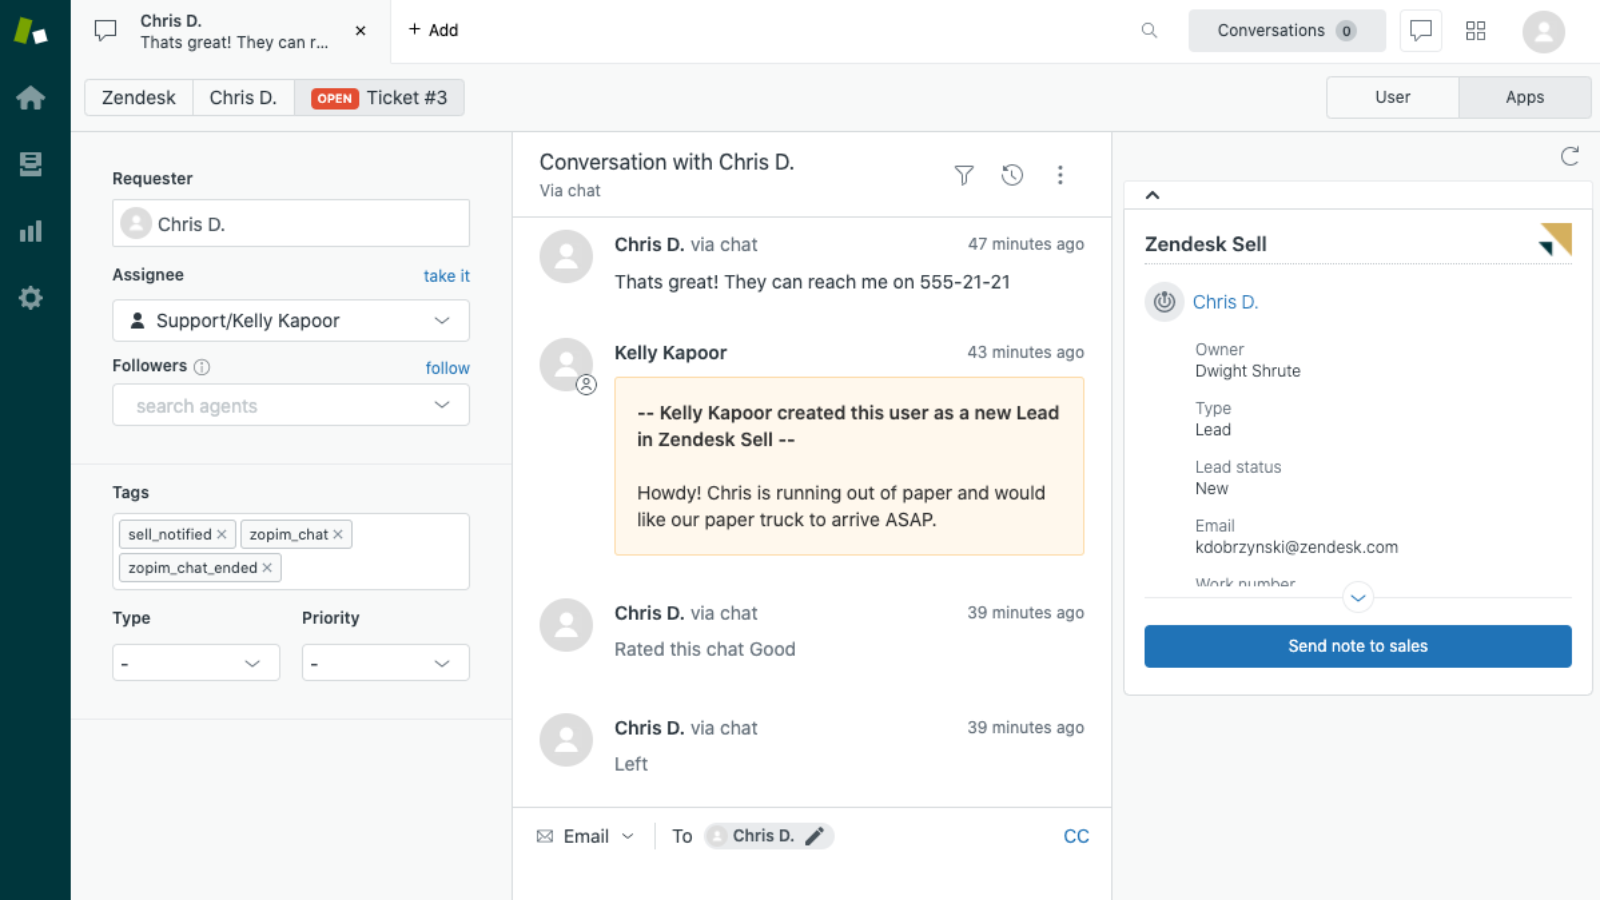Open the Chris D. lead link in Sell
1600x900 pixels.
(1225, 302)
